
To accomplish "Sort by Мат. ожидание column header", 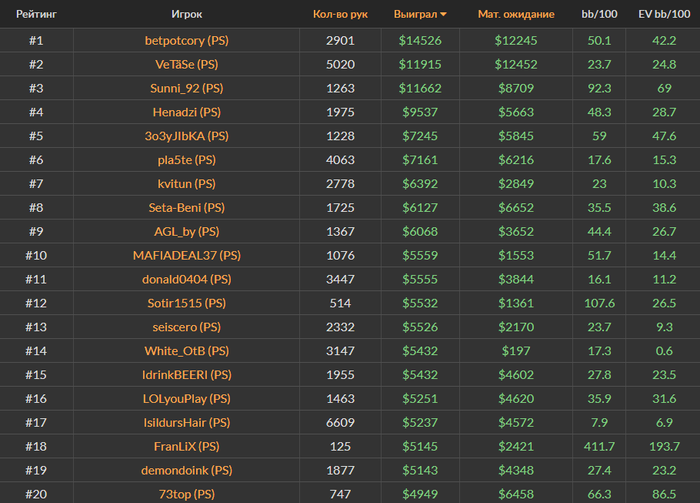I will [x=516, y=14].
